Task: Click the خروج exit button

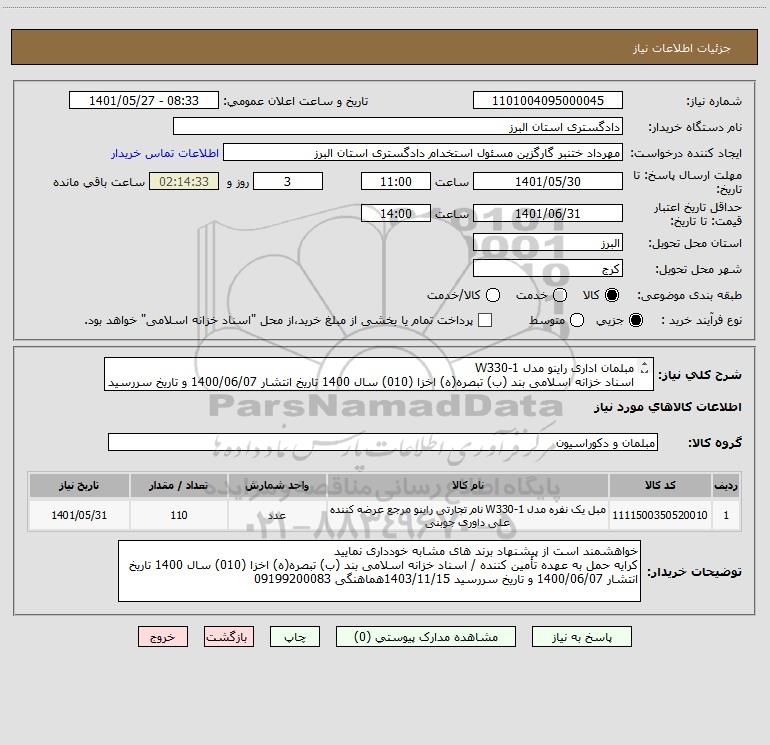Action: point(163,637)
